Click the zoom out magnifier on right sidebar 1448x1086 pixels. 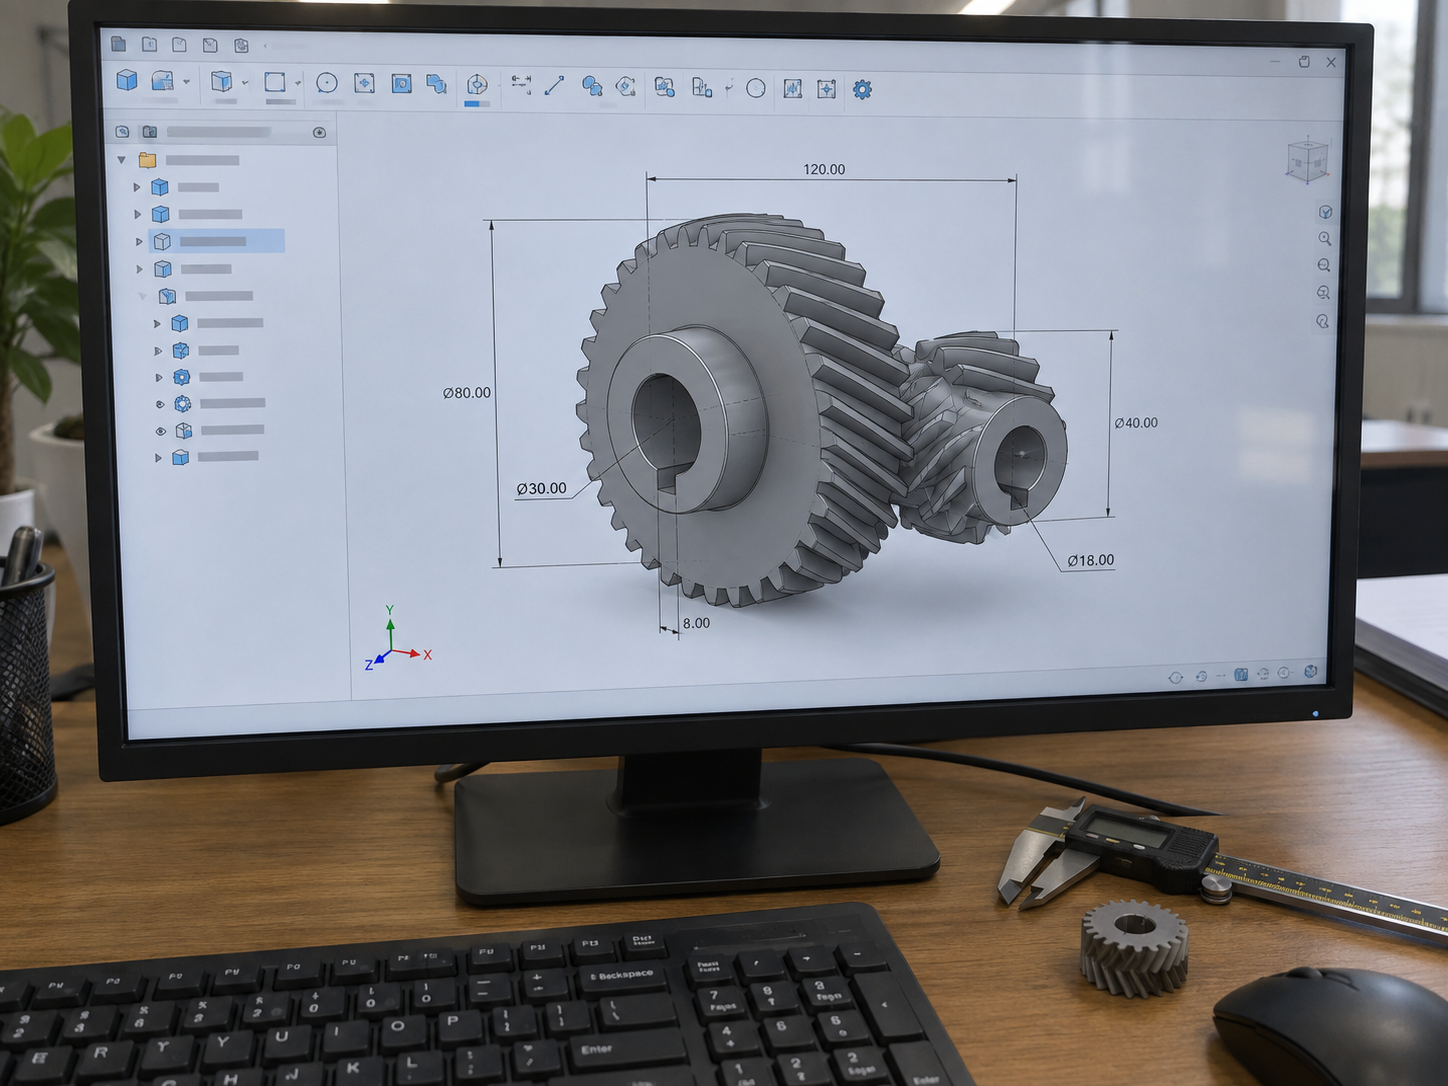click(x=1324, y=266)
